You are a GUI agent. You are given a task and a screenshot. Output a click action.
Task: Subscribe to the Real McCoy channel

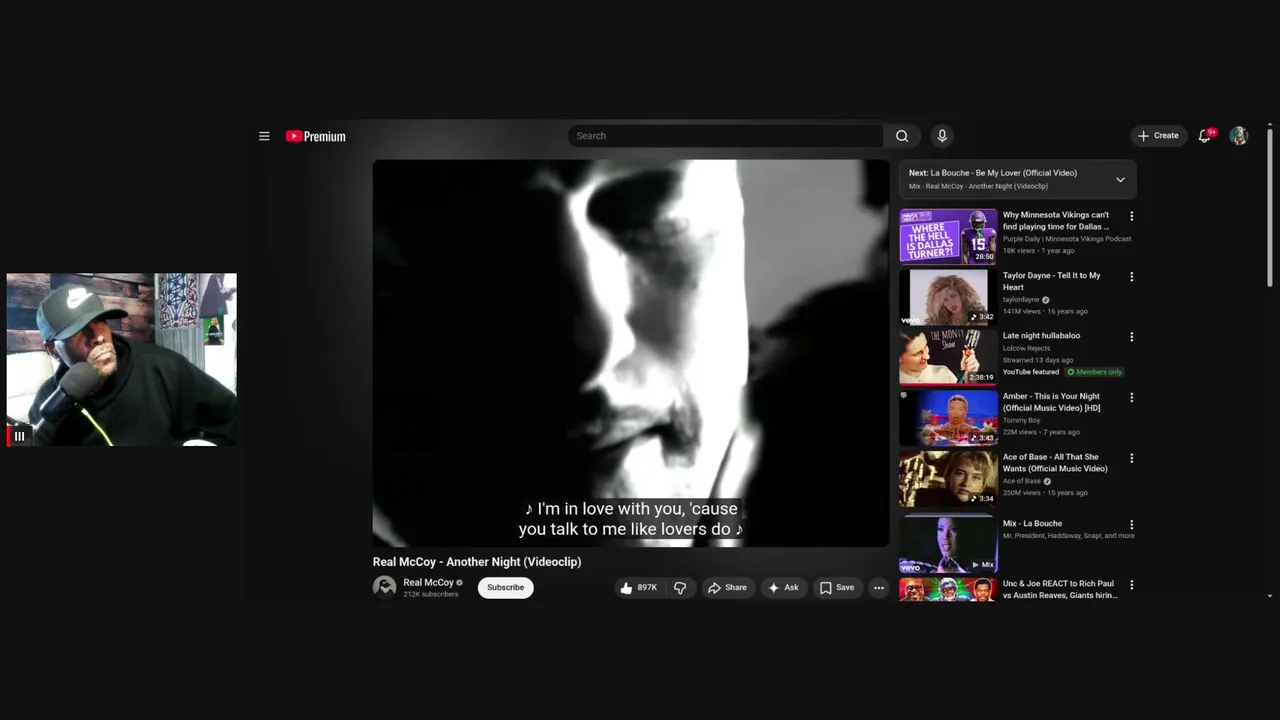click(506, 588)
